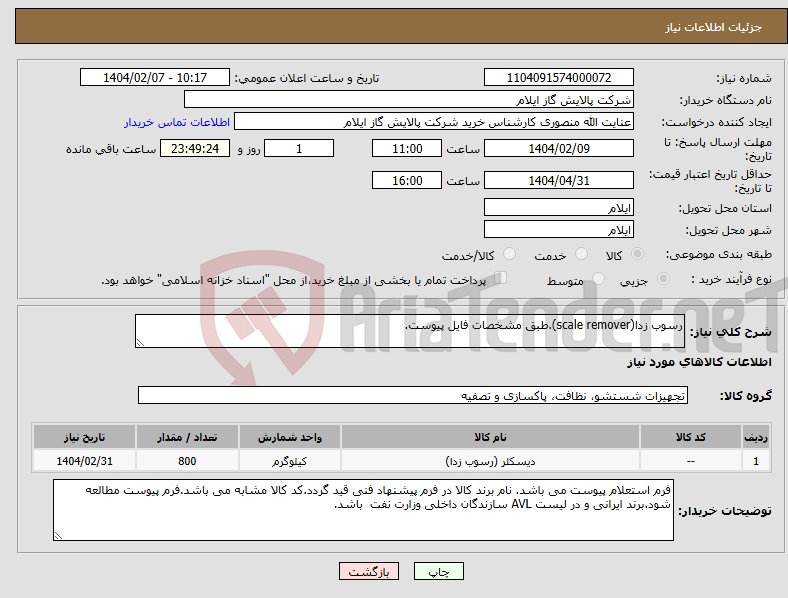Click the need date cell 1404/02/31
Image resolution: width=788 pixels, height=598 pixels.
(x=84, y=461)
